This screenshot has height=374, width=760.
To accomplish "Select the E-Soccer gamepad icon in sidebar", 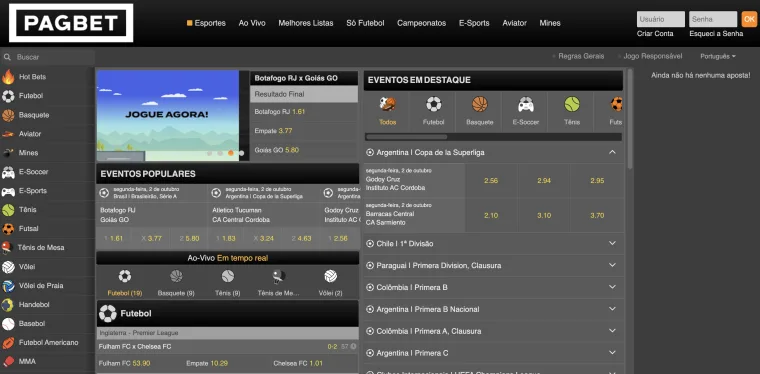I will (x=8, y=172).
